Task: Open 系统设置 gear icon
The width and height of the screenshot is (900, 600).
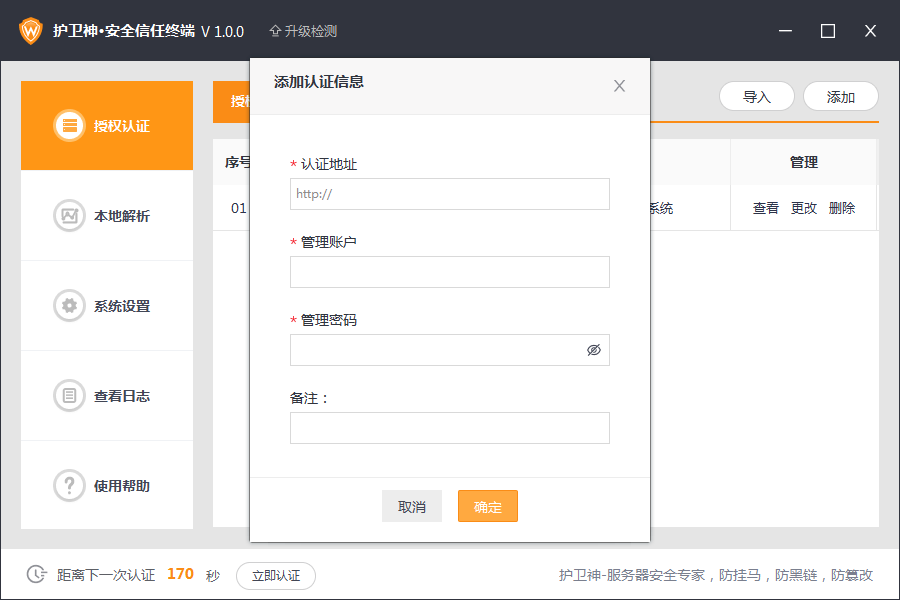Action: click(69, 306)
